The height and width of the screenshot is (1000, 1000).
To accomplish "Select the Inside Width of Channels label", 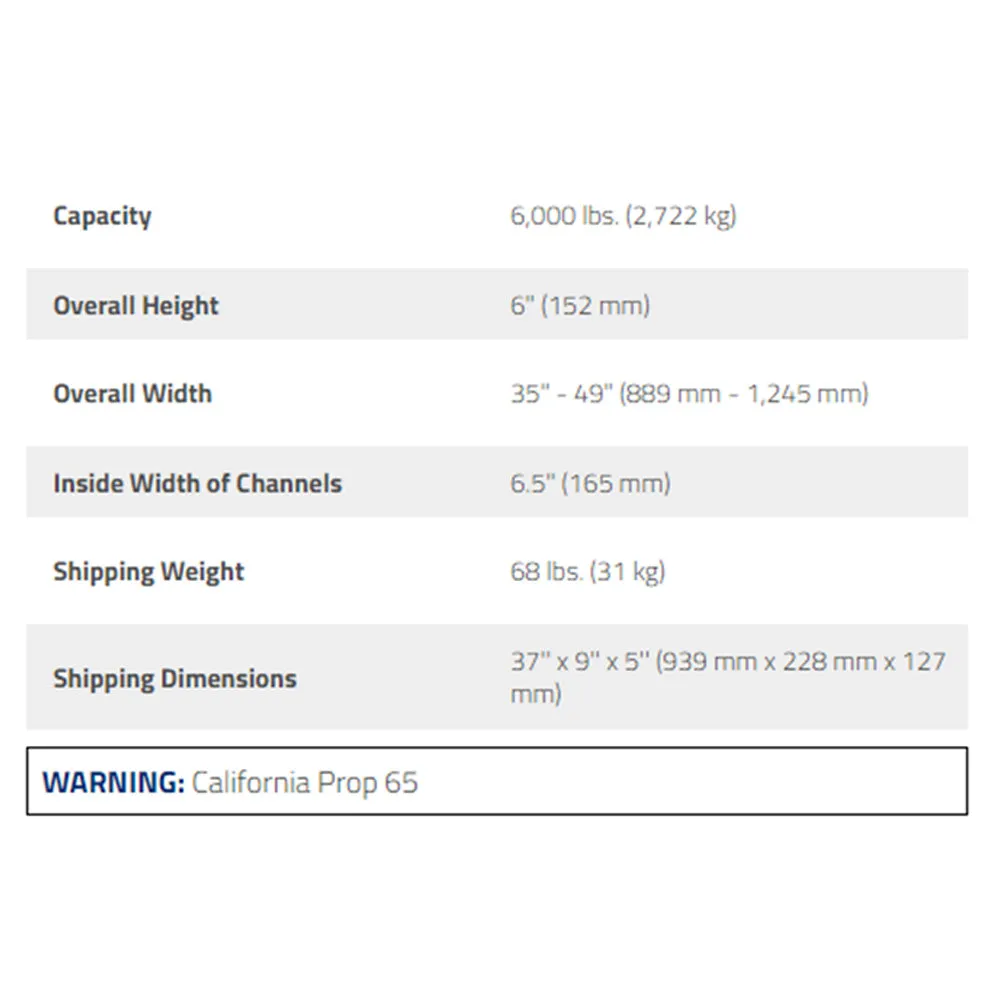I will (198, 483).
